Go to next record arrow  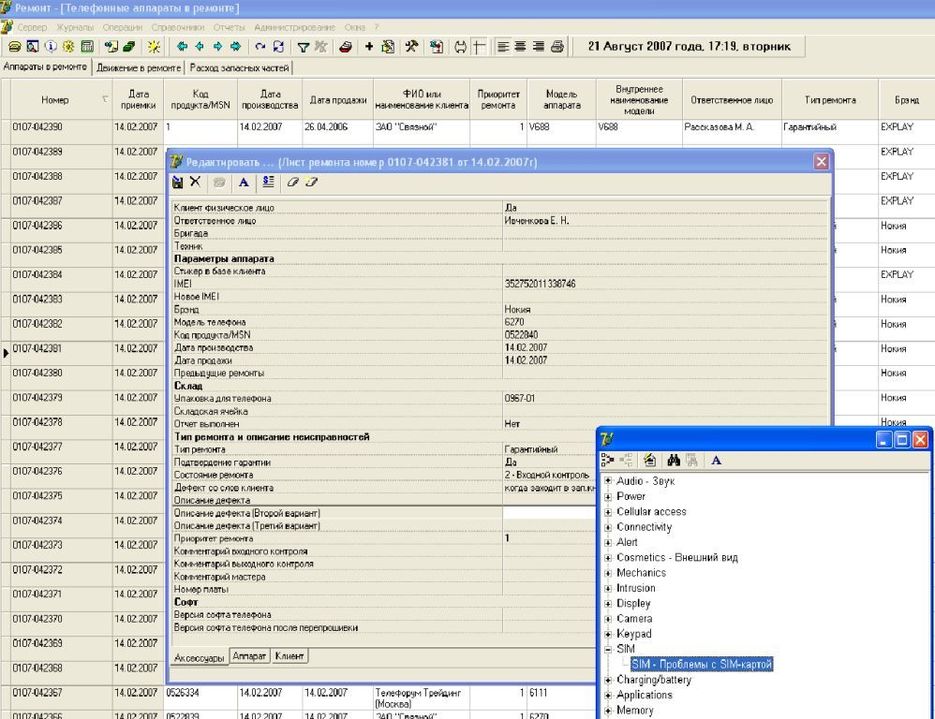coord(218,47)
